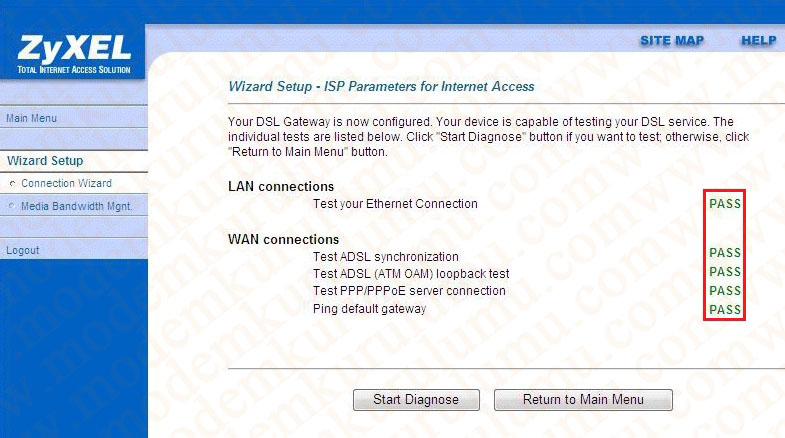Image resolution: width=785 pixels, height=438 pixels.
Task: Log out via the Logout link
Action: pyautogui.click(x=23, y=250)
